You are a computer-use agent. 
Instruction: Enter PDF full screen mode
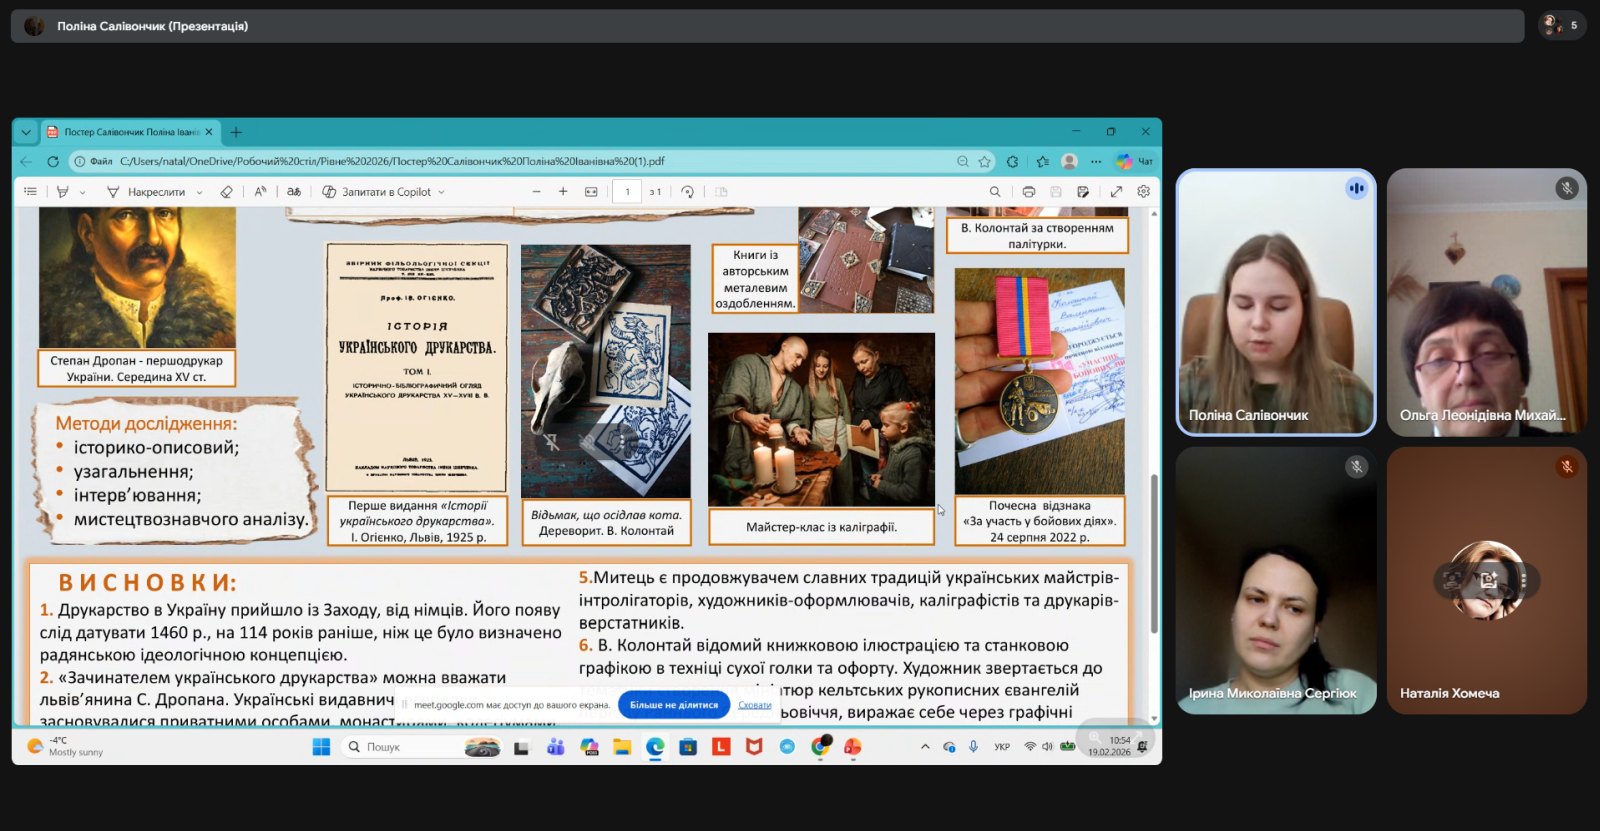tap(1116, 192)
